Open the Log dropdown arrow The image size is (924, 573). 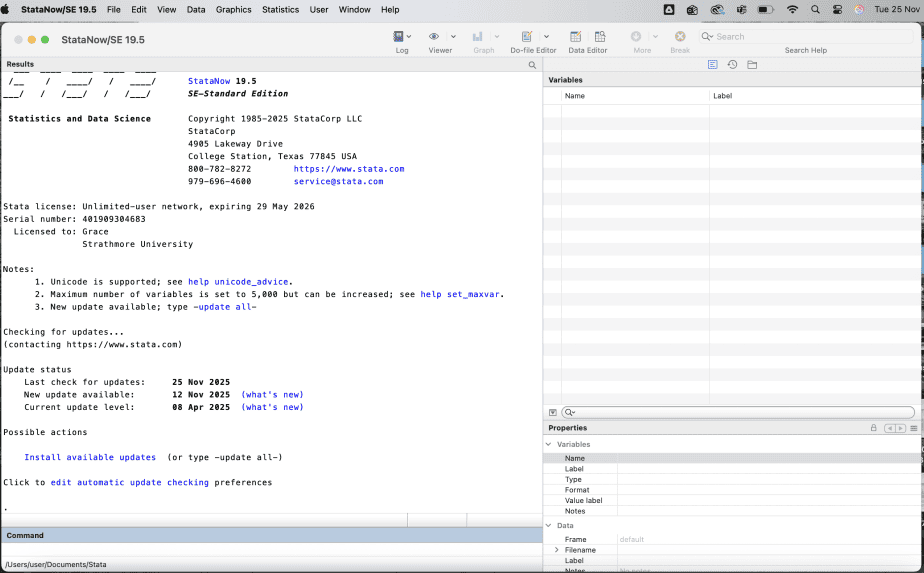click(409, 37)
